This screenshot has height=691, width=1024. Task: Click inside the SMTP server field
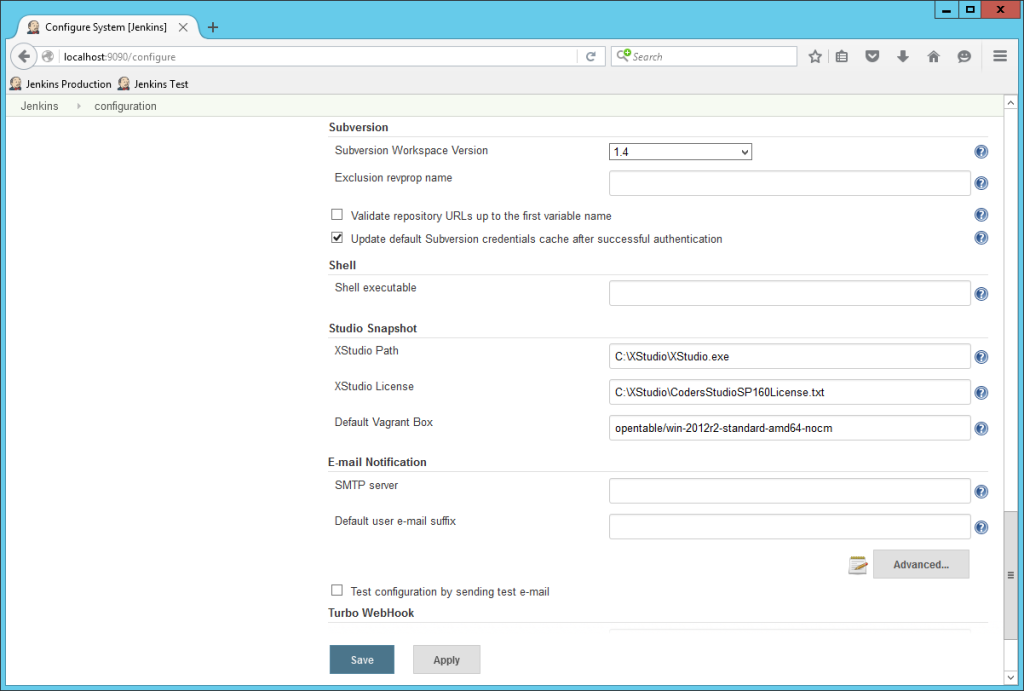pyautogui.click(x=789, y=490)
